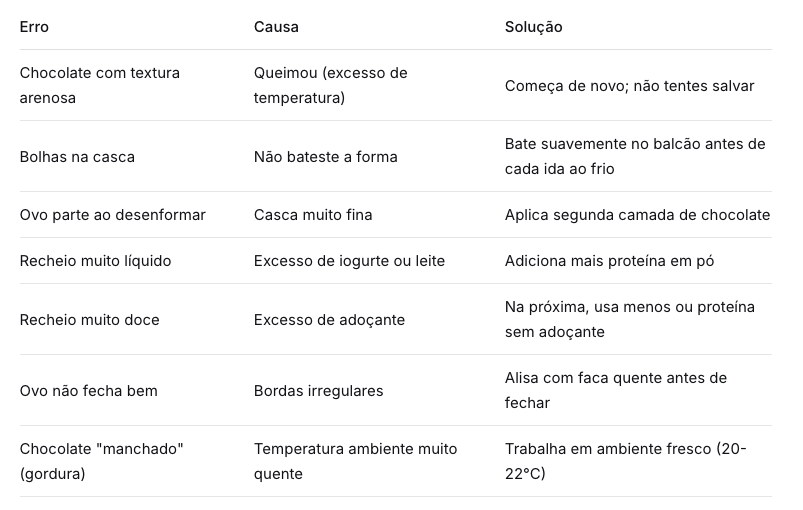Click the "Erro" column header
This screenshot has height=510, width=803.
tap(34, 27)
